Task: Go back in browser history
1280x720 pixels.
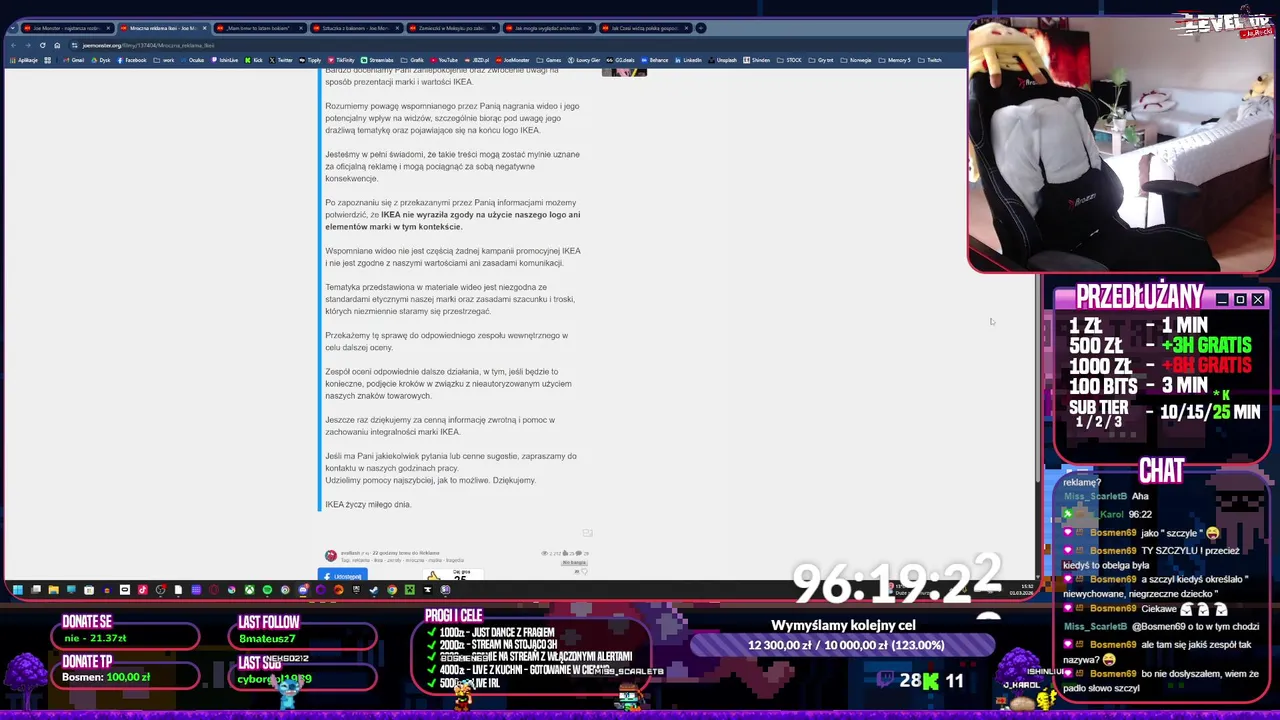Action: 13,45
